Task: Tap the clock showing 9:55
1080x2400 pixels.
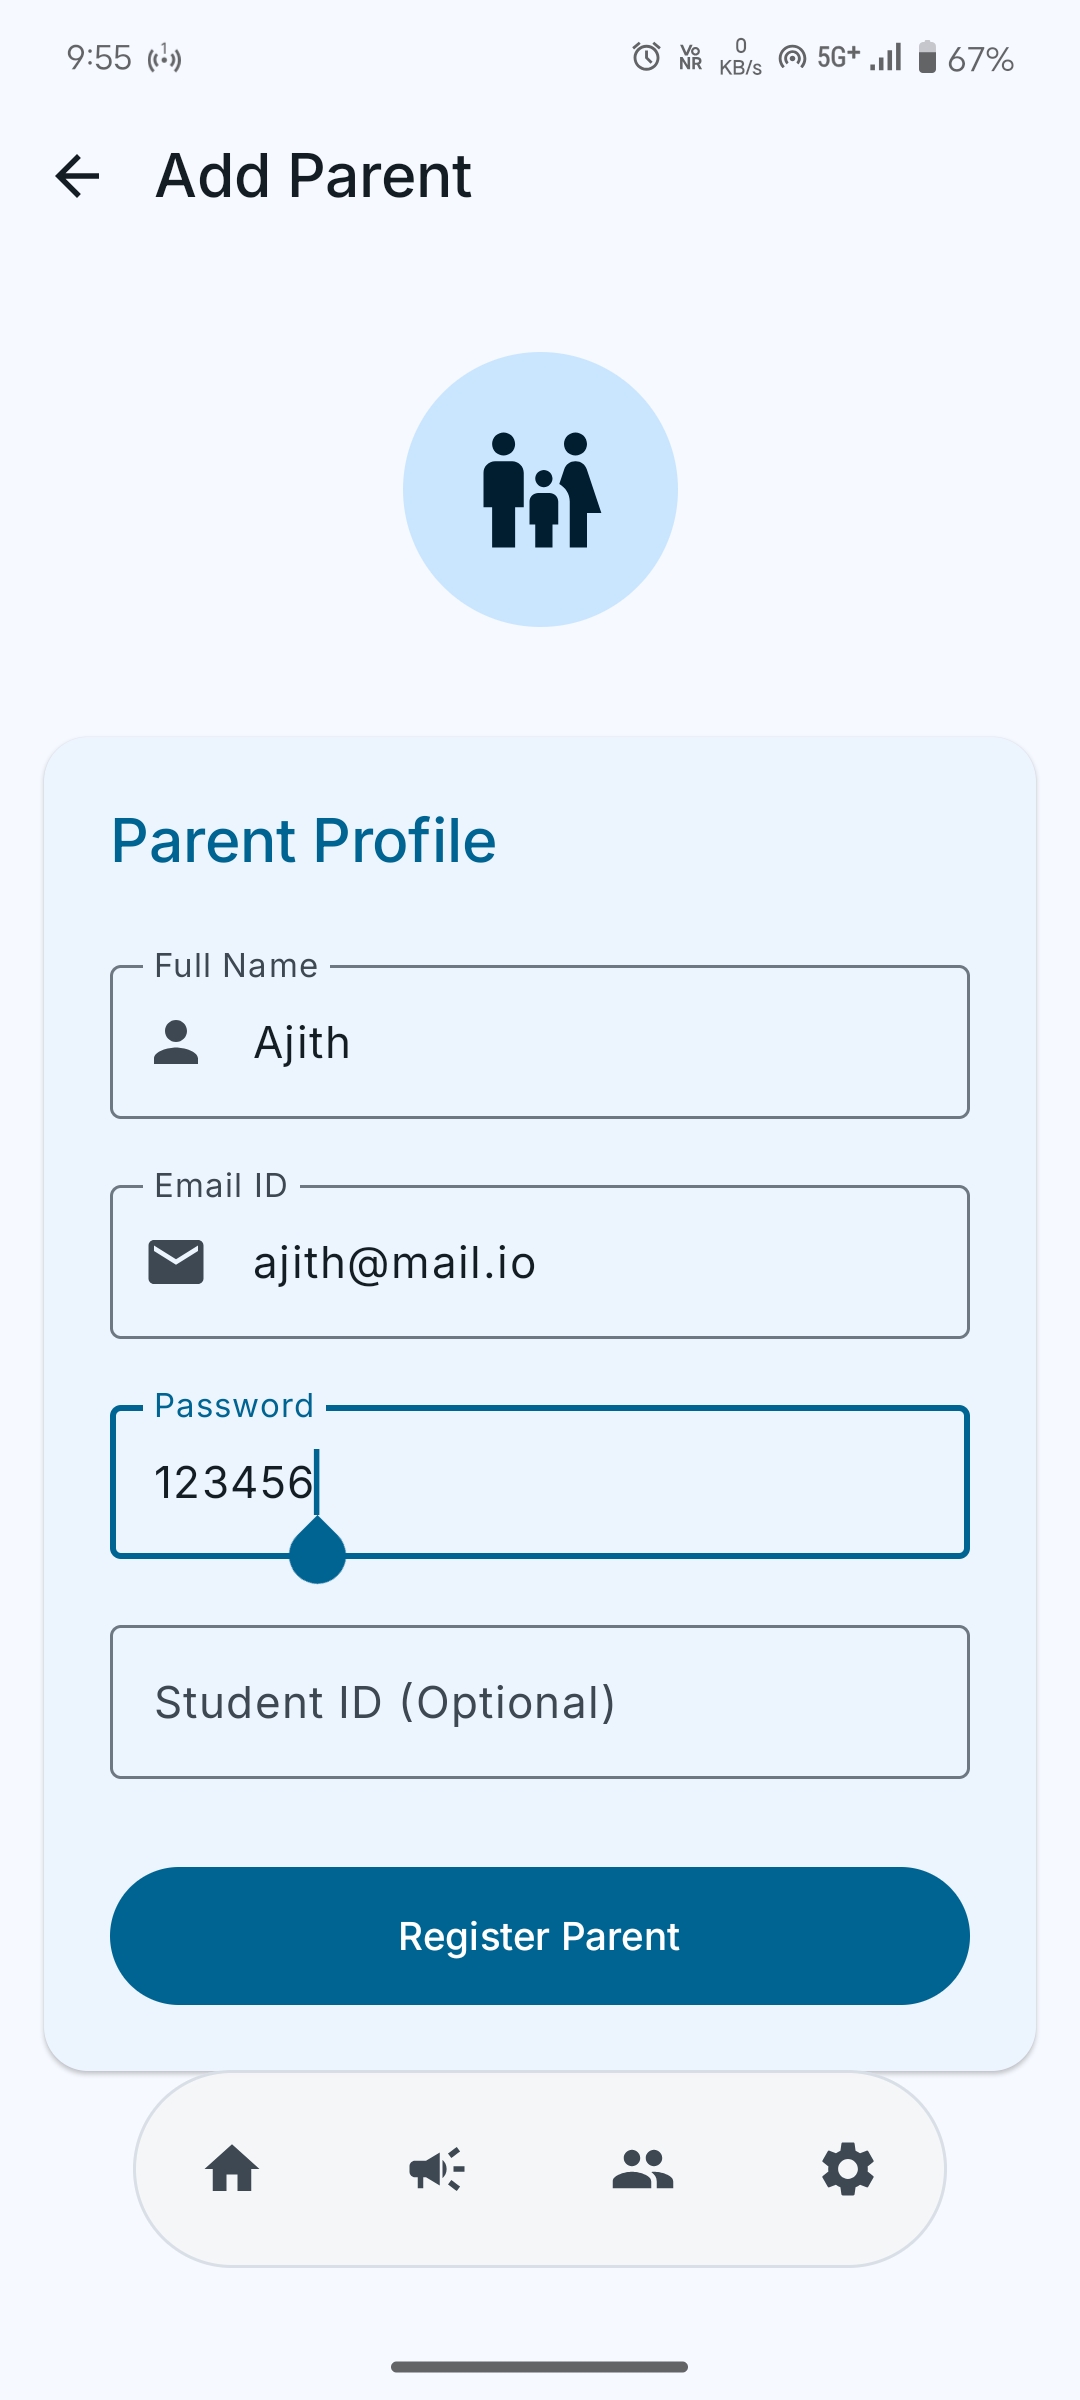Action: 96,57
